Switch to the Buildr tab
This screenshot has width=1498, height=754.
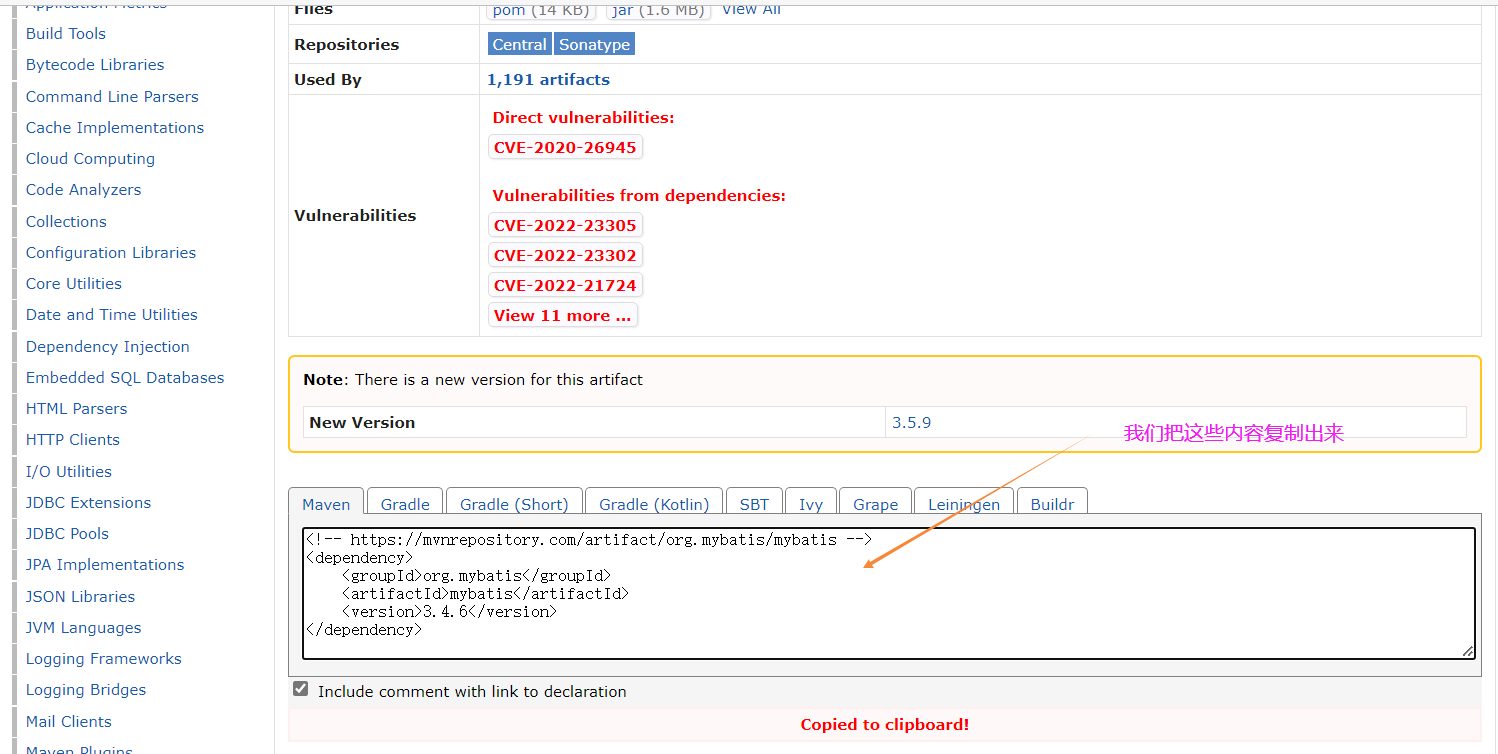coord(1052,503)
